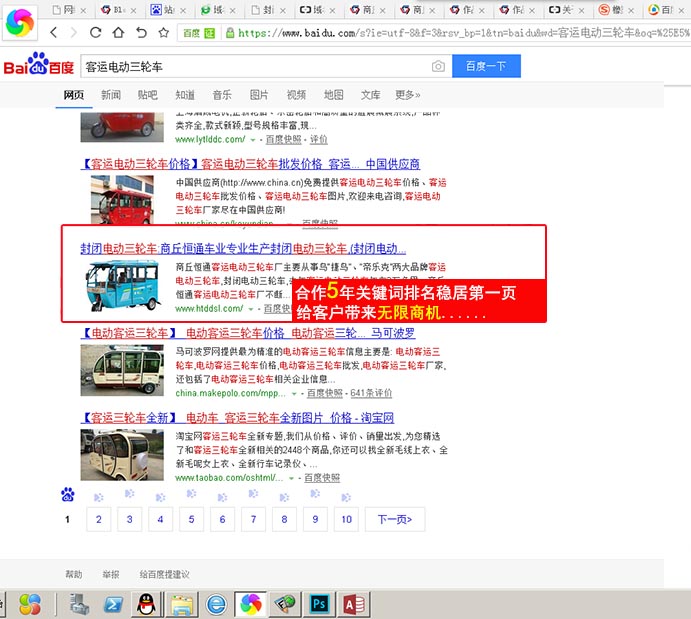The image size is (691, 619).
Task: Click the colorful browser icon in taskbar
Action: click(x=251, y=604)
